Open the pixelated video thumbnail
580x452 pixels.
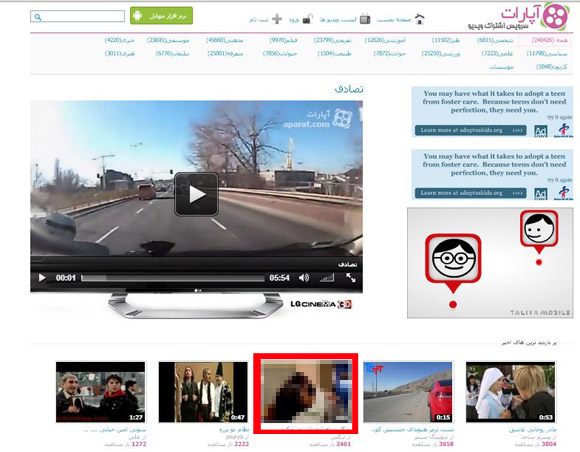pyautogui.click(x=306, y=391)
